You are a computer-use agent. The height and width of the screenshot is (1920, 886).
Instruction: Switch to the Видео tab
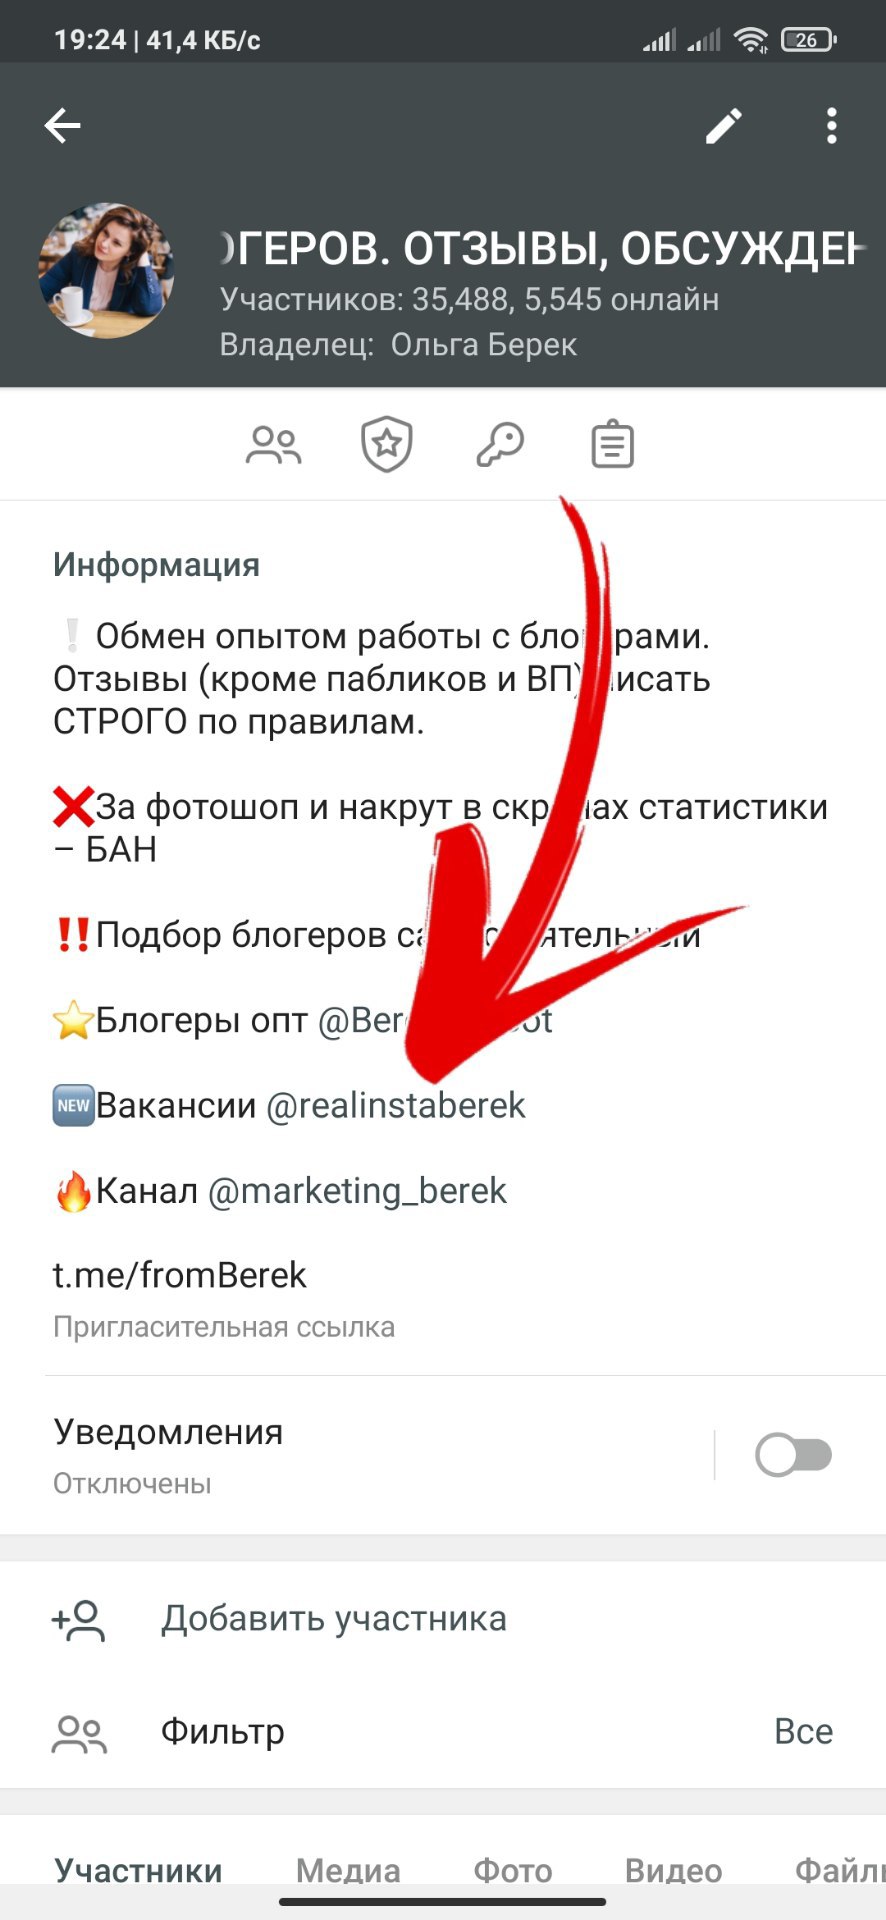(673, 1870)
